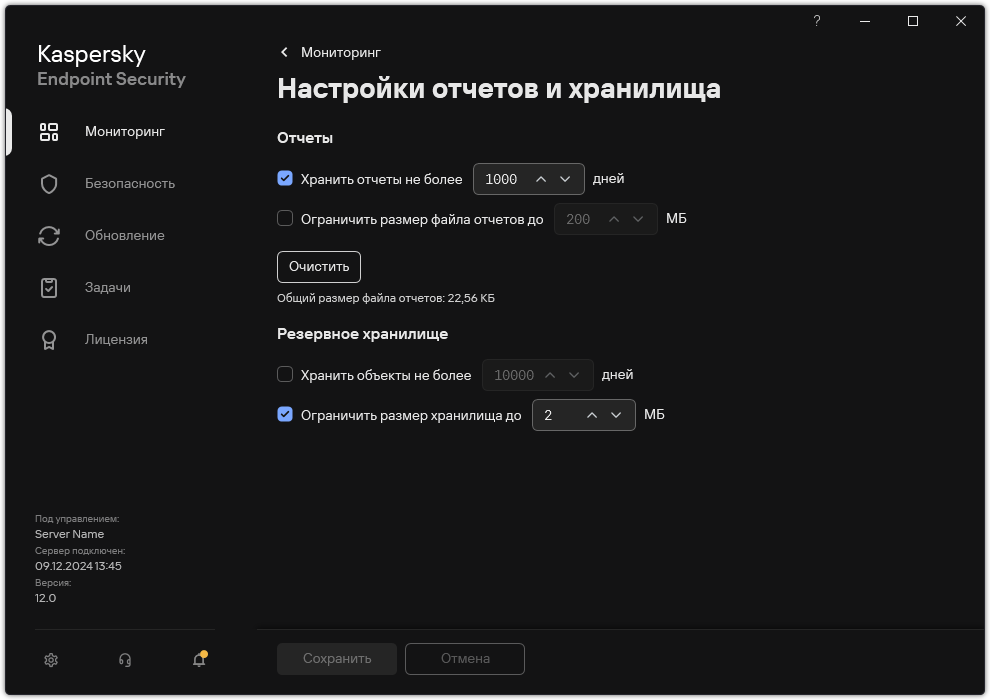The width and height of the screenshot is (990, 700).
Task: Open Мониторинг section in sidebar
Action: click(125, 131)
